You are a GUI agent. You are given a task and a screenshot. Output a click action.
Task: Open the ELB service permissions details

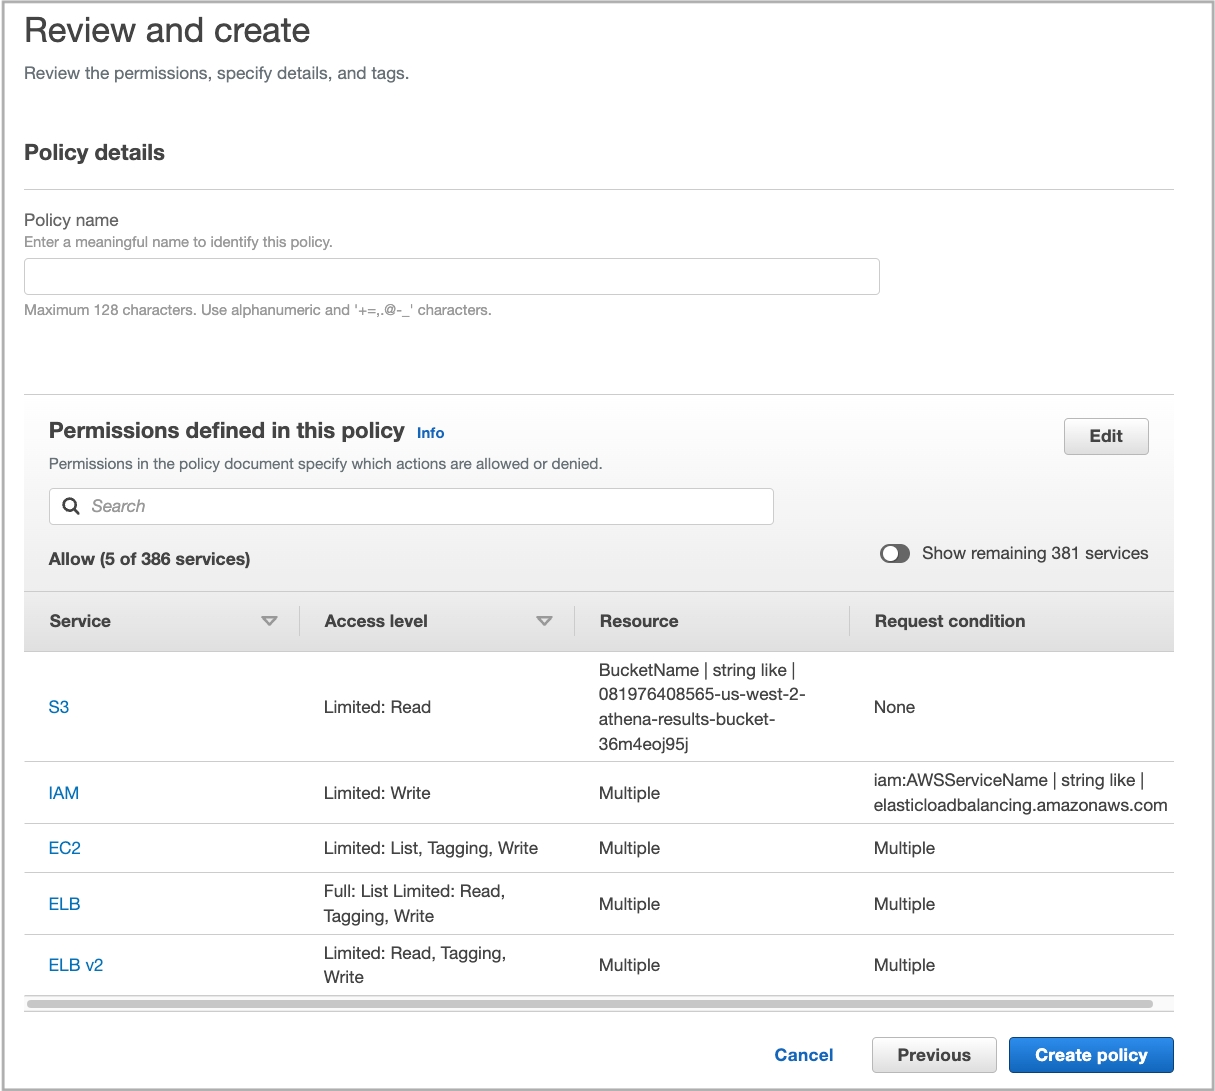click(64, 903)
